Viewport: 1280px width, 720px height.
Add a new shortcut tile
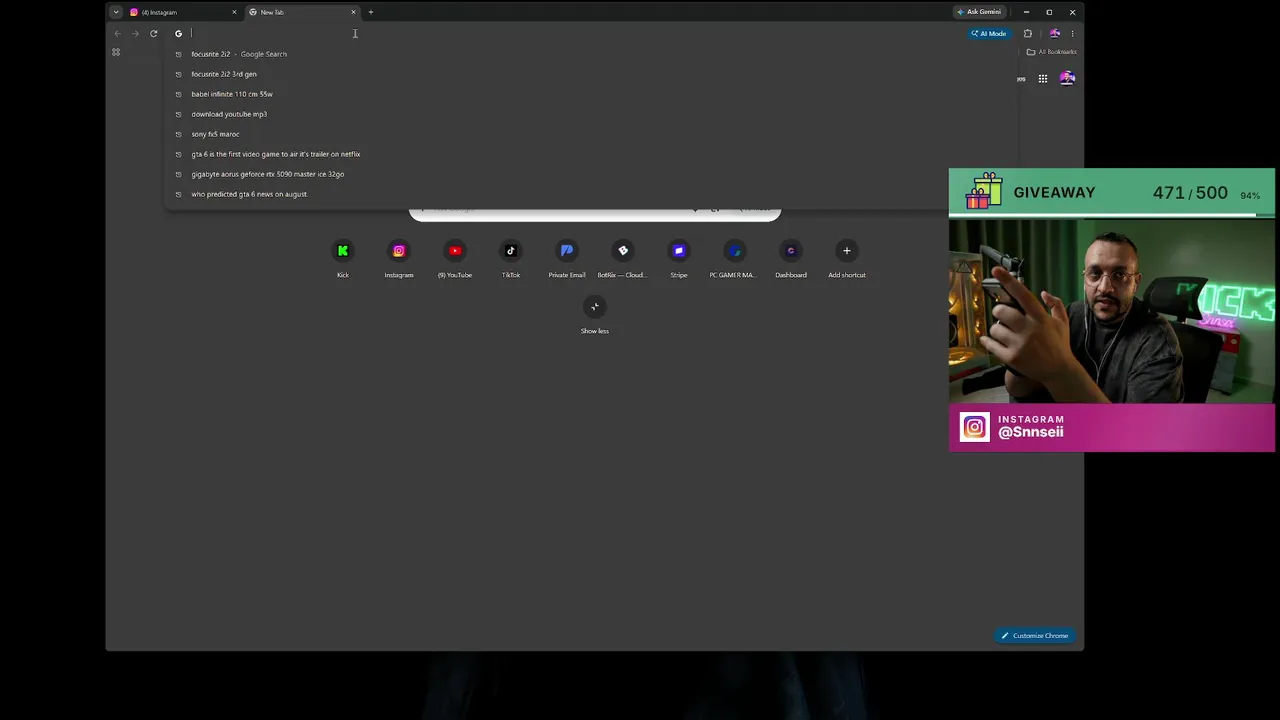[x=847, y=258]
